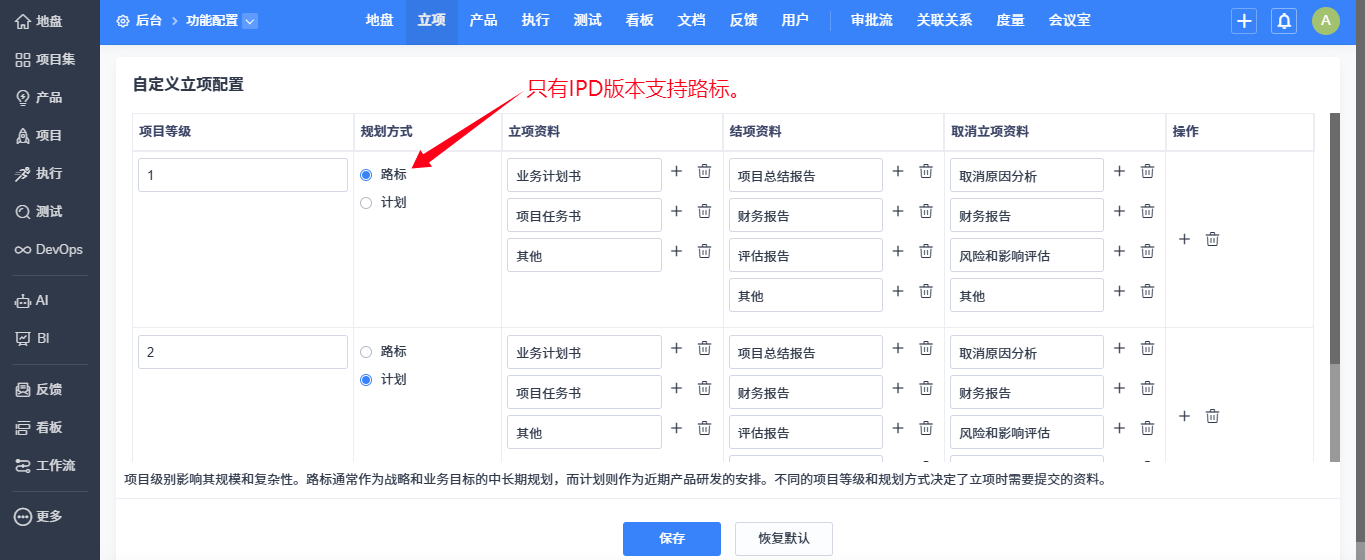
Task: Delete level 1 取消原因分析 entry
Action: pyautogui.click(x=1148, y=172)
